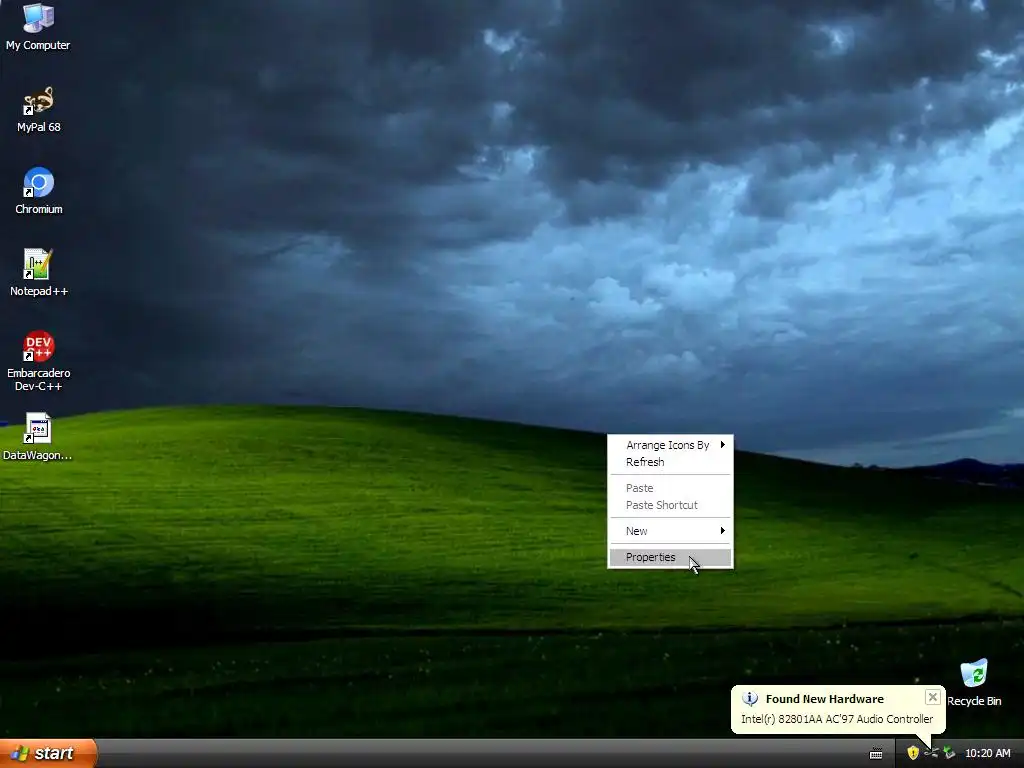Expand the Arrange Icons By submenu
Viewport: 1024px width, 768px height.
pyautogui.click(x=671, y=445)
